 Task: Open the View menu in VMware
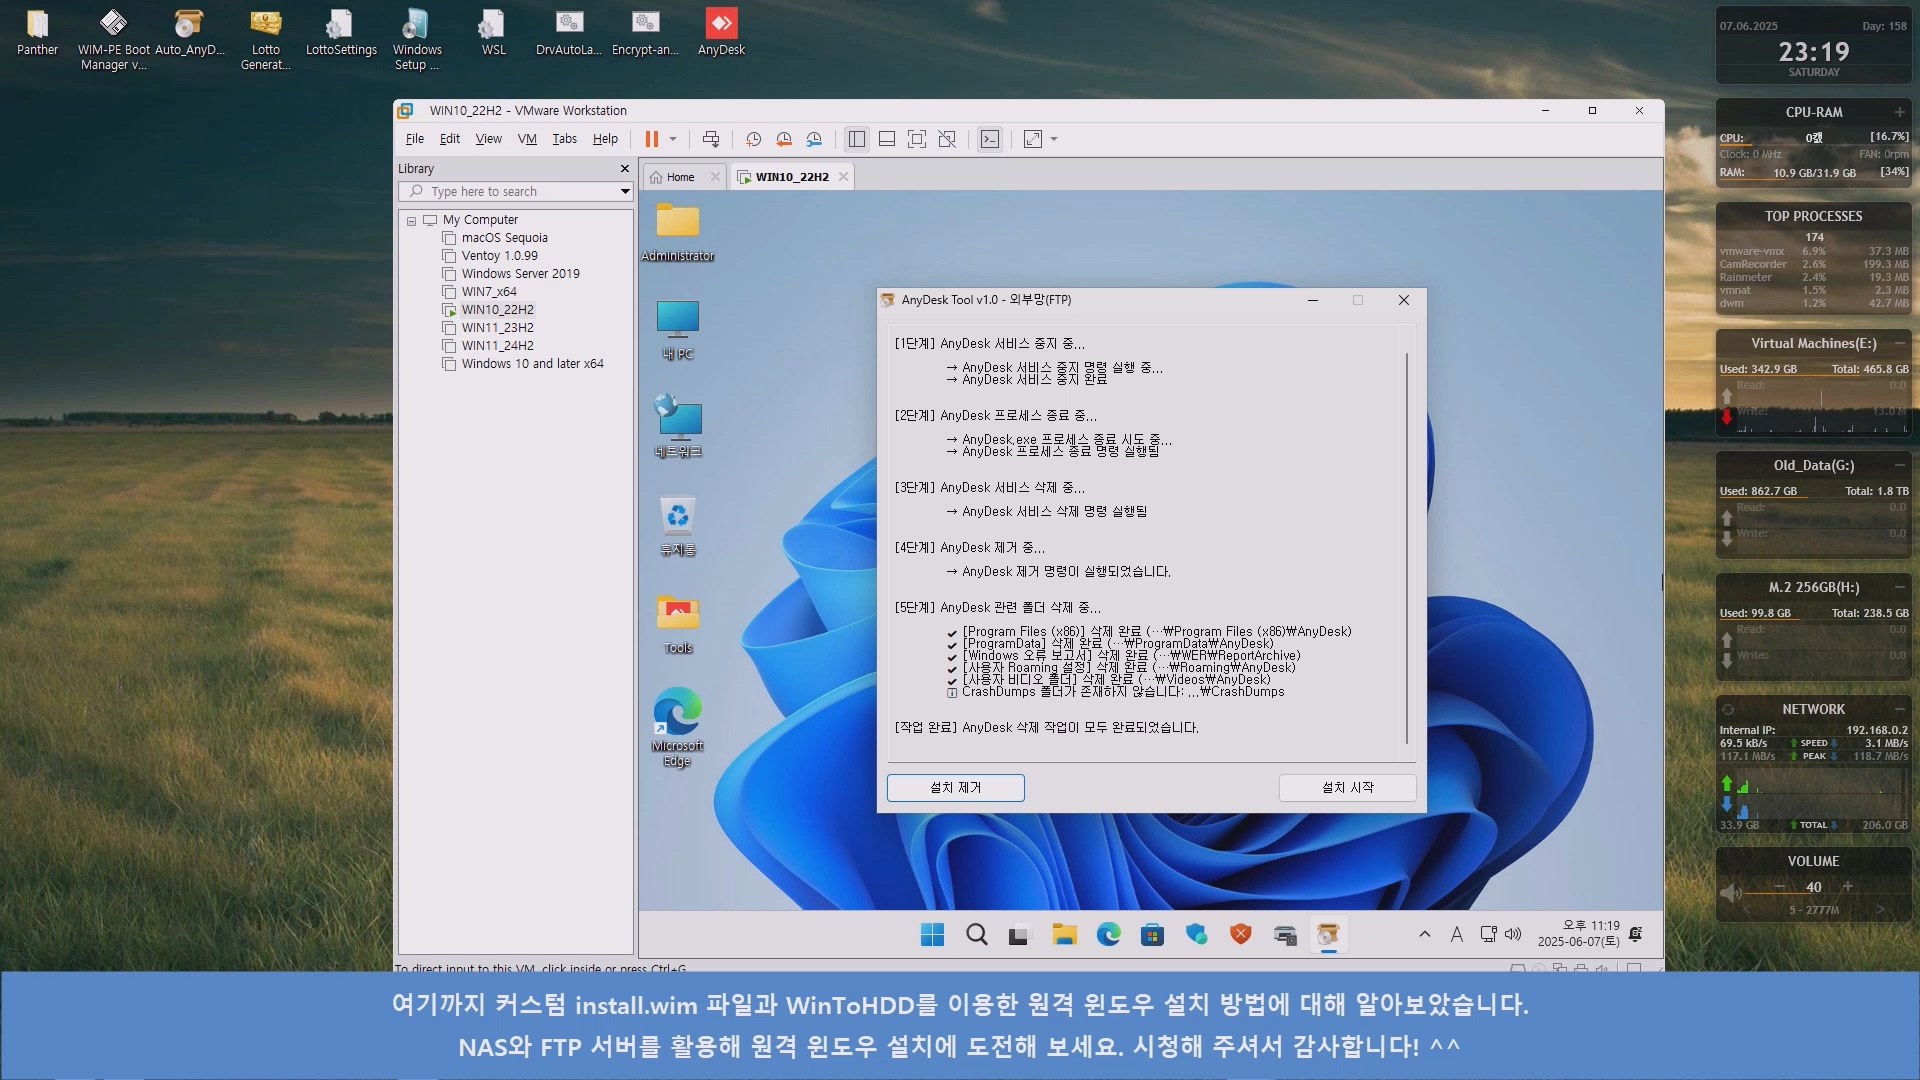click(488, 139)
